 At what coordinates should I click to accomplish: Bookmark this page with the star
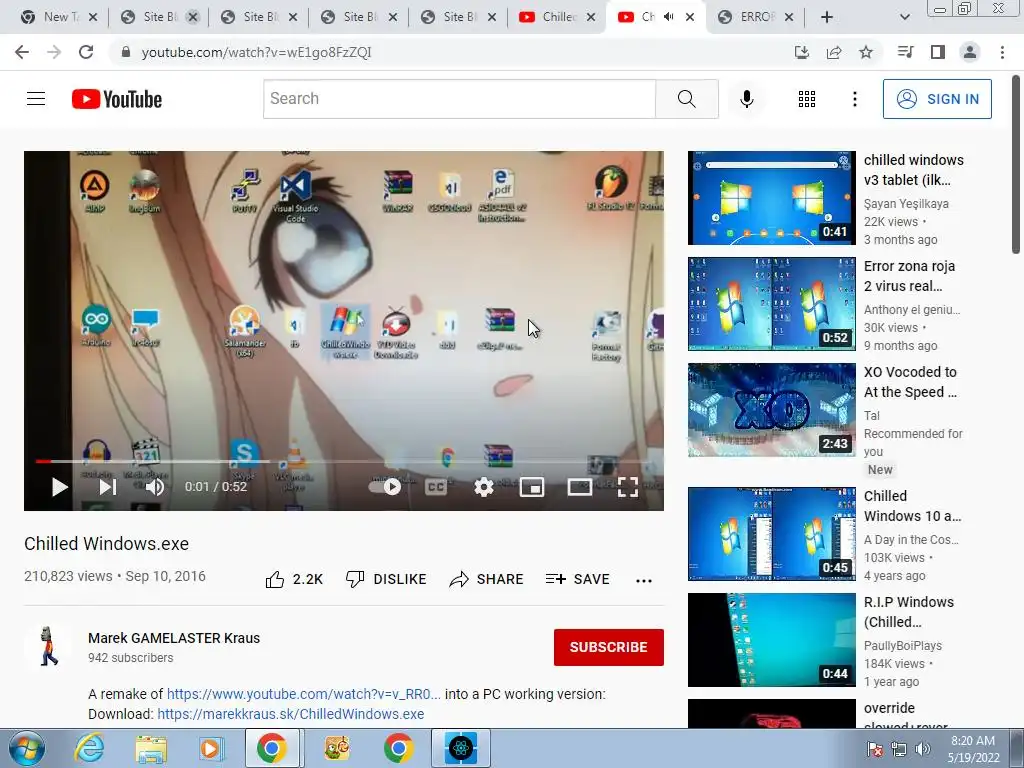866,52
